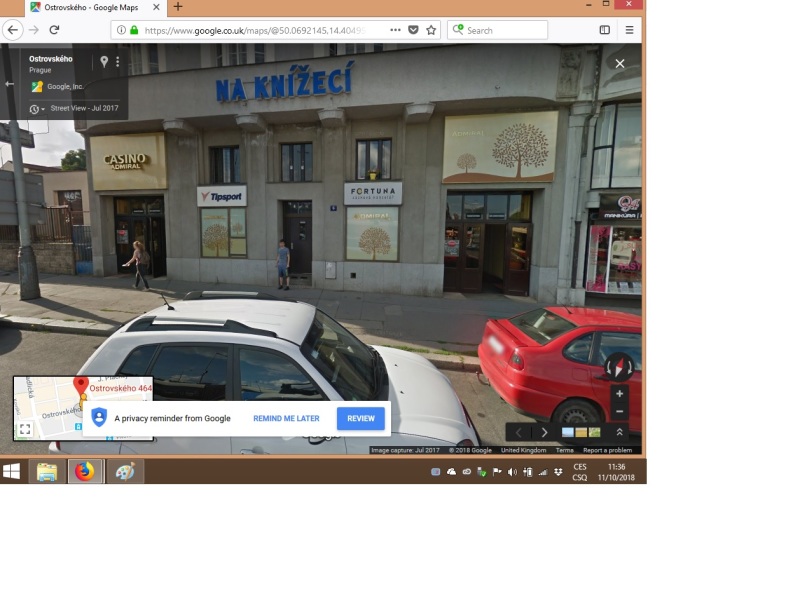Save to Pocket icon in address bar
This screenshot has height=615, width=800.
tap(414, 30)
